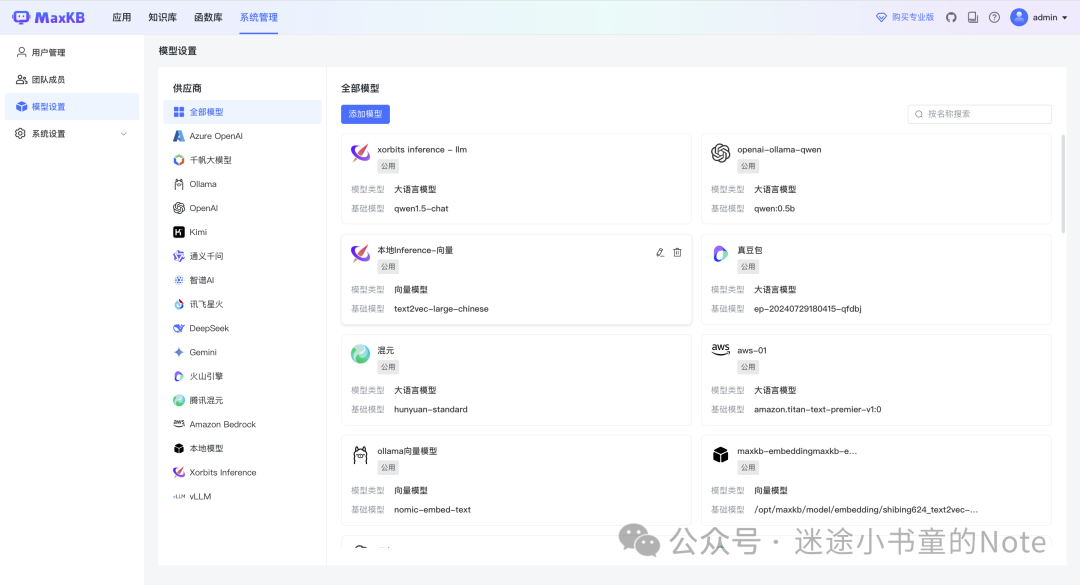This screenshot has width=1080, height=585.
Task: Switch to the 函数库 tab
Action: click(x=208, y=17)
